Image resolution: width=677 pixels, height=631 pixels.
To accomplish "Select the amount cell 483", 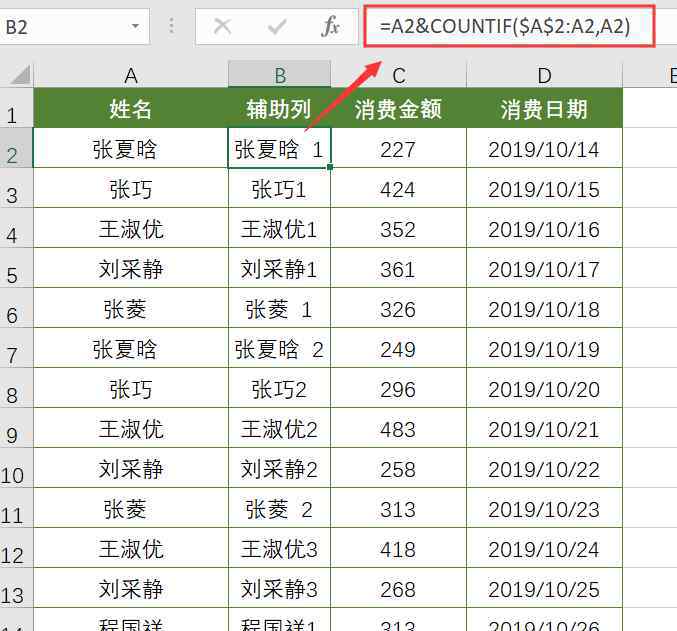I will [399, 428].
